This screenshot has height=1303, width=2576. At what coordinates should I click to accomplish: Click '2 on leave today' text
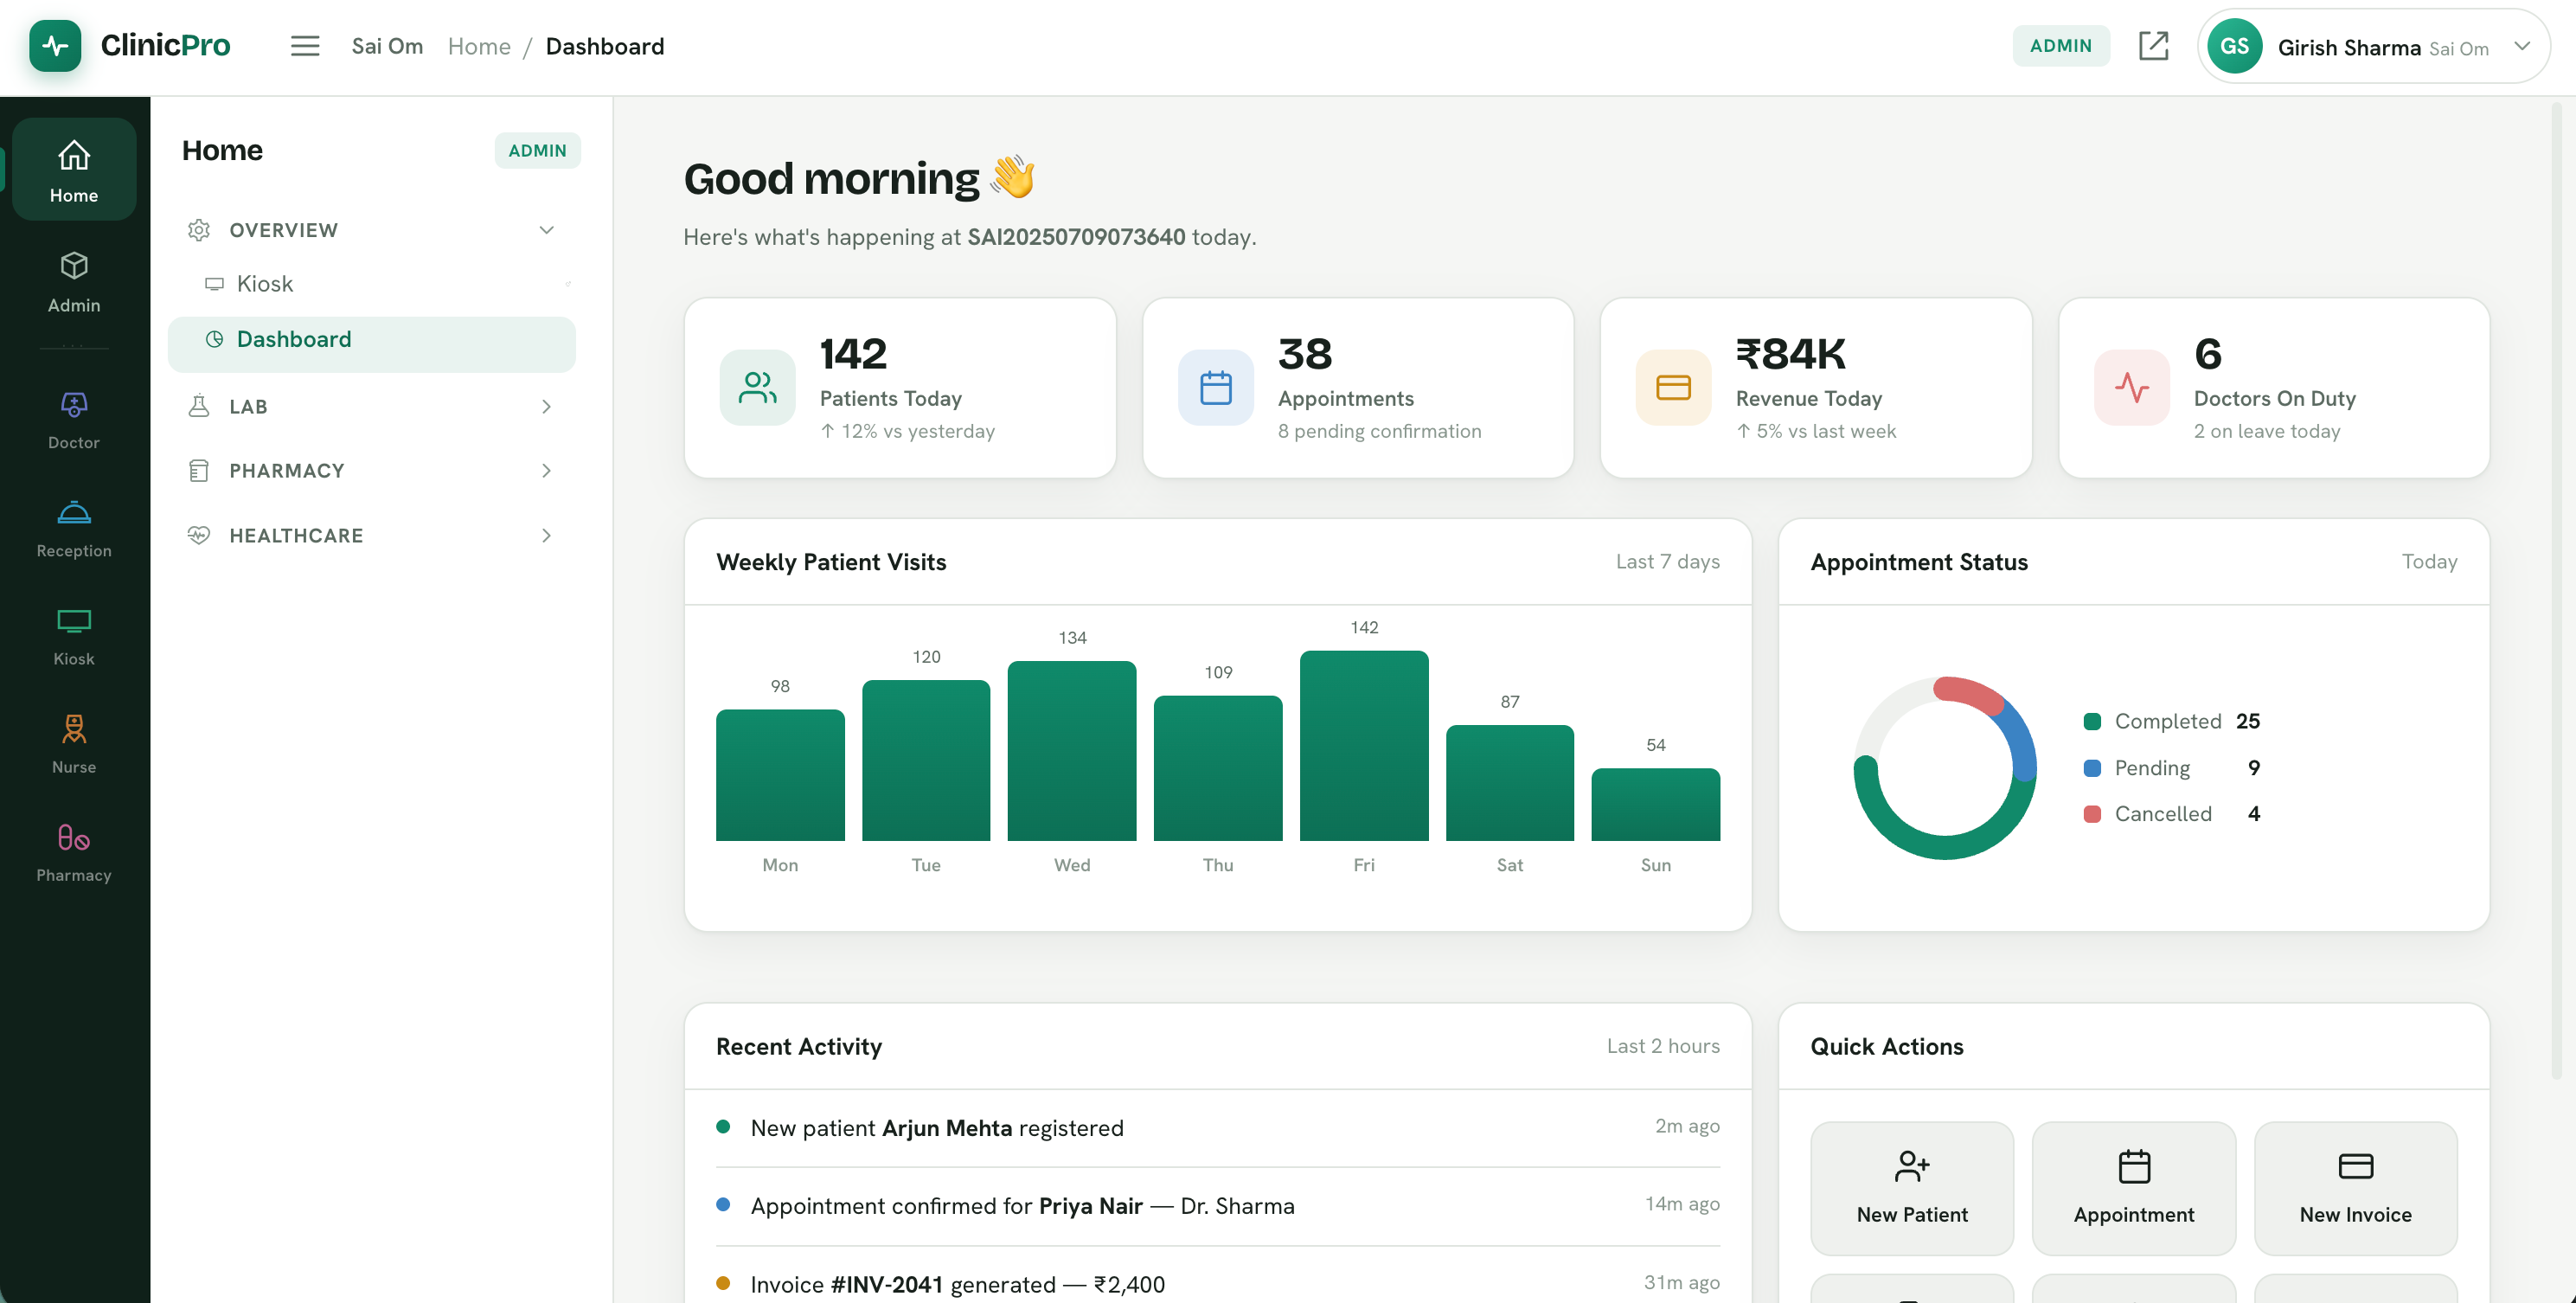pyautogui.click(x=2266, y=431)
